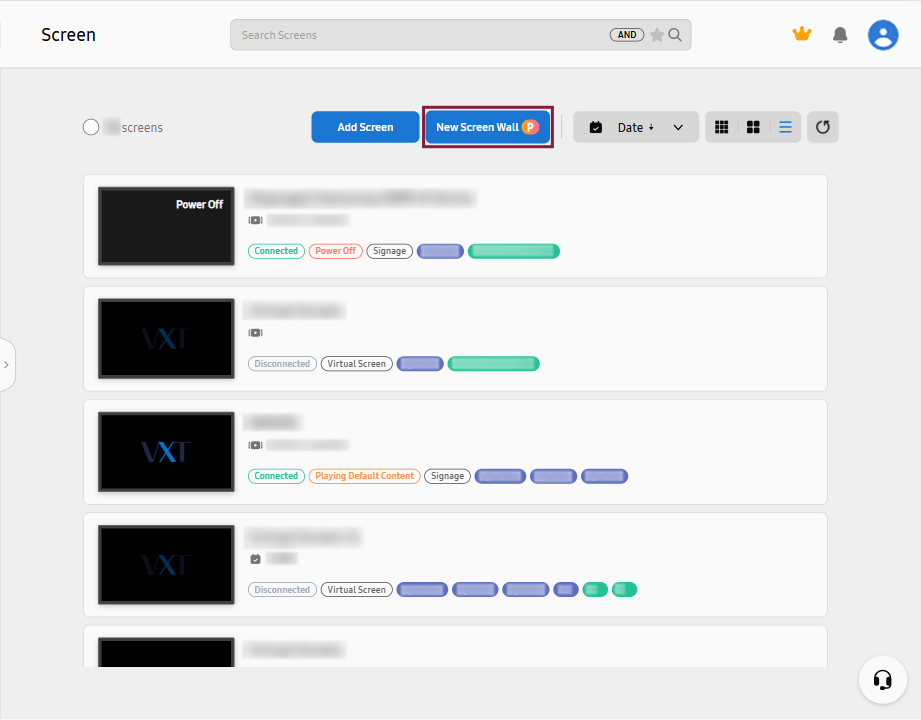Click the Playing Default Content tag
Screen dimensions: 921x720
[x=364, y=476]
